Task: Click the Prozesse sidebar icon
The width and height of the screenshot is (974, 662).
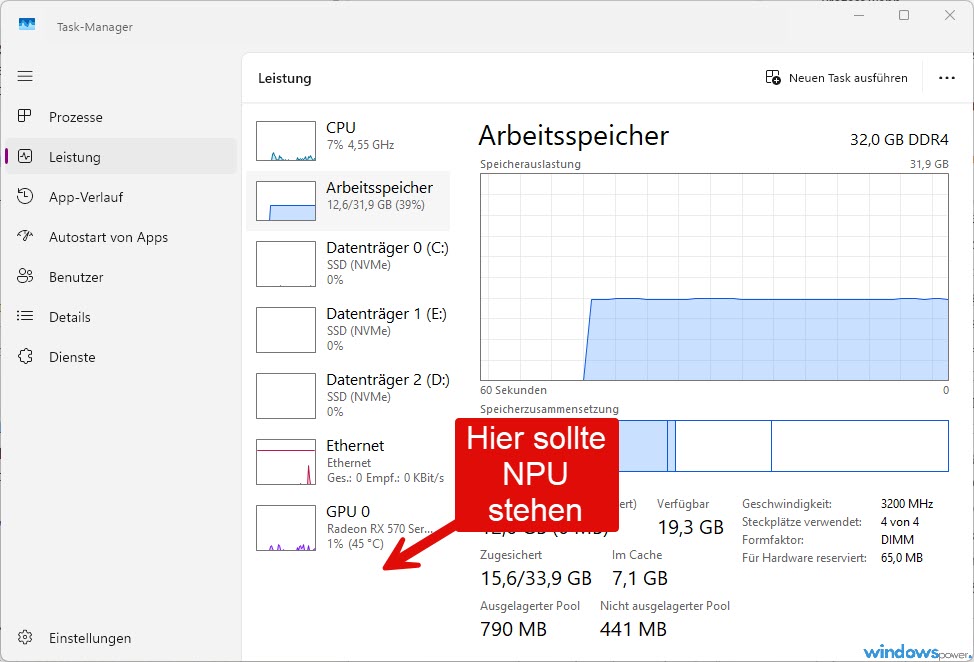Action: coord(25,116)
